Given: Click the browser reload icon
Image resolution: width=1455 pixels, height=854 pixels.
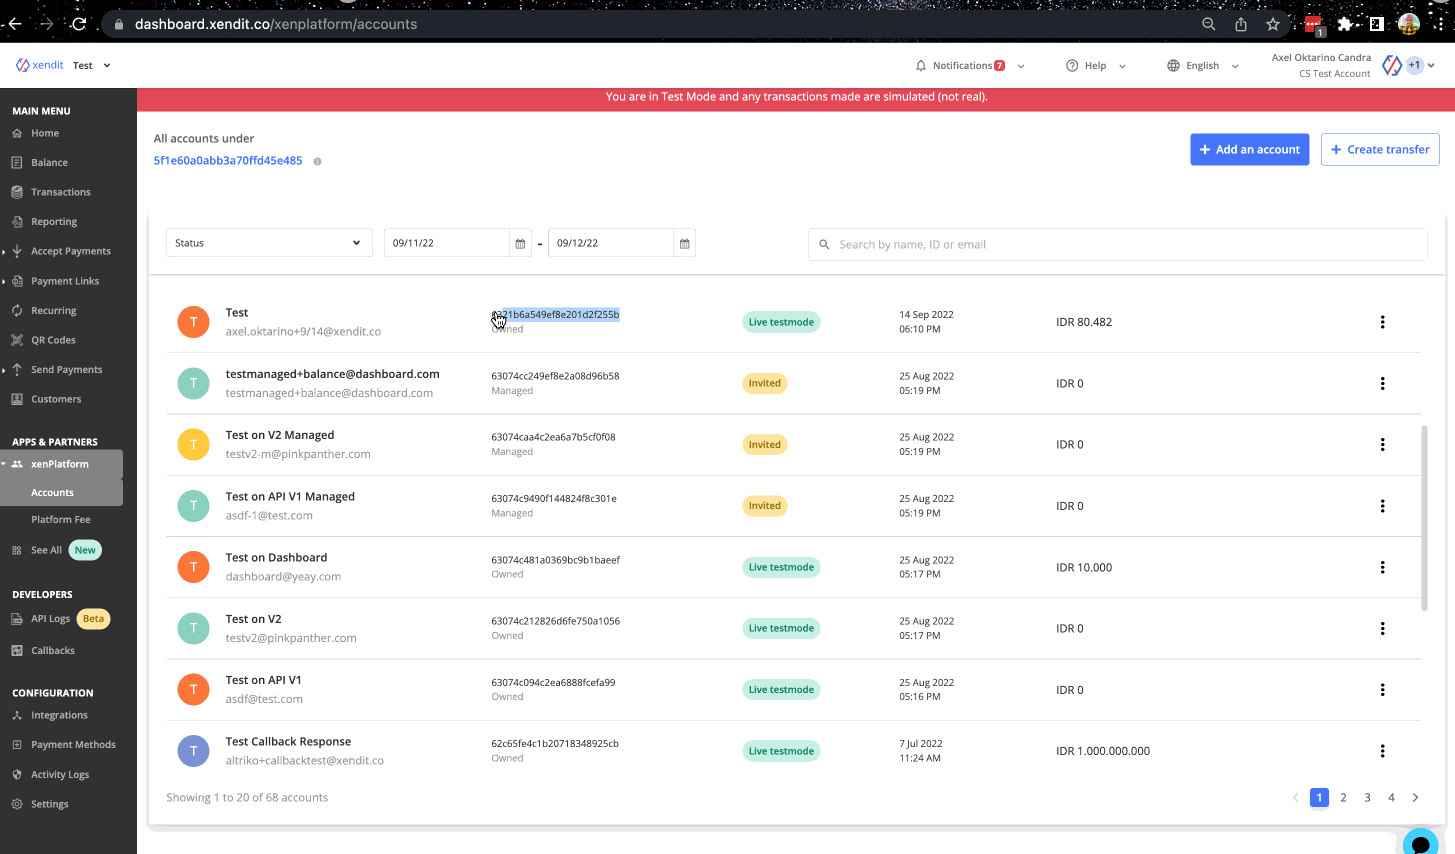Looking at the screenshot, I should tap(79, 24).
